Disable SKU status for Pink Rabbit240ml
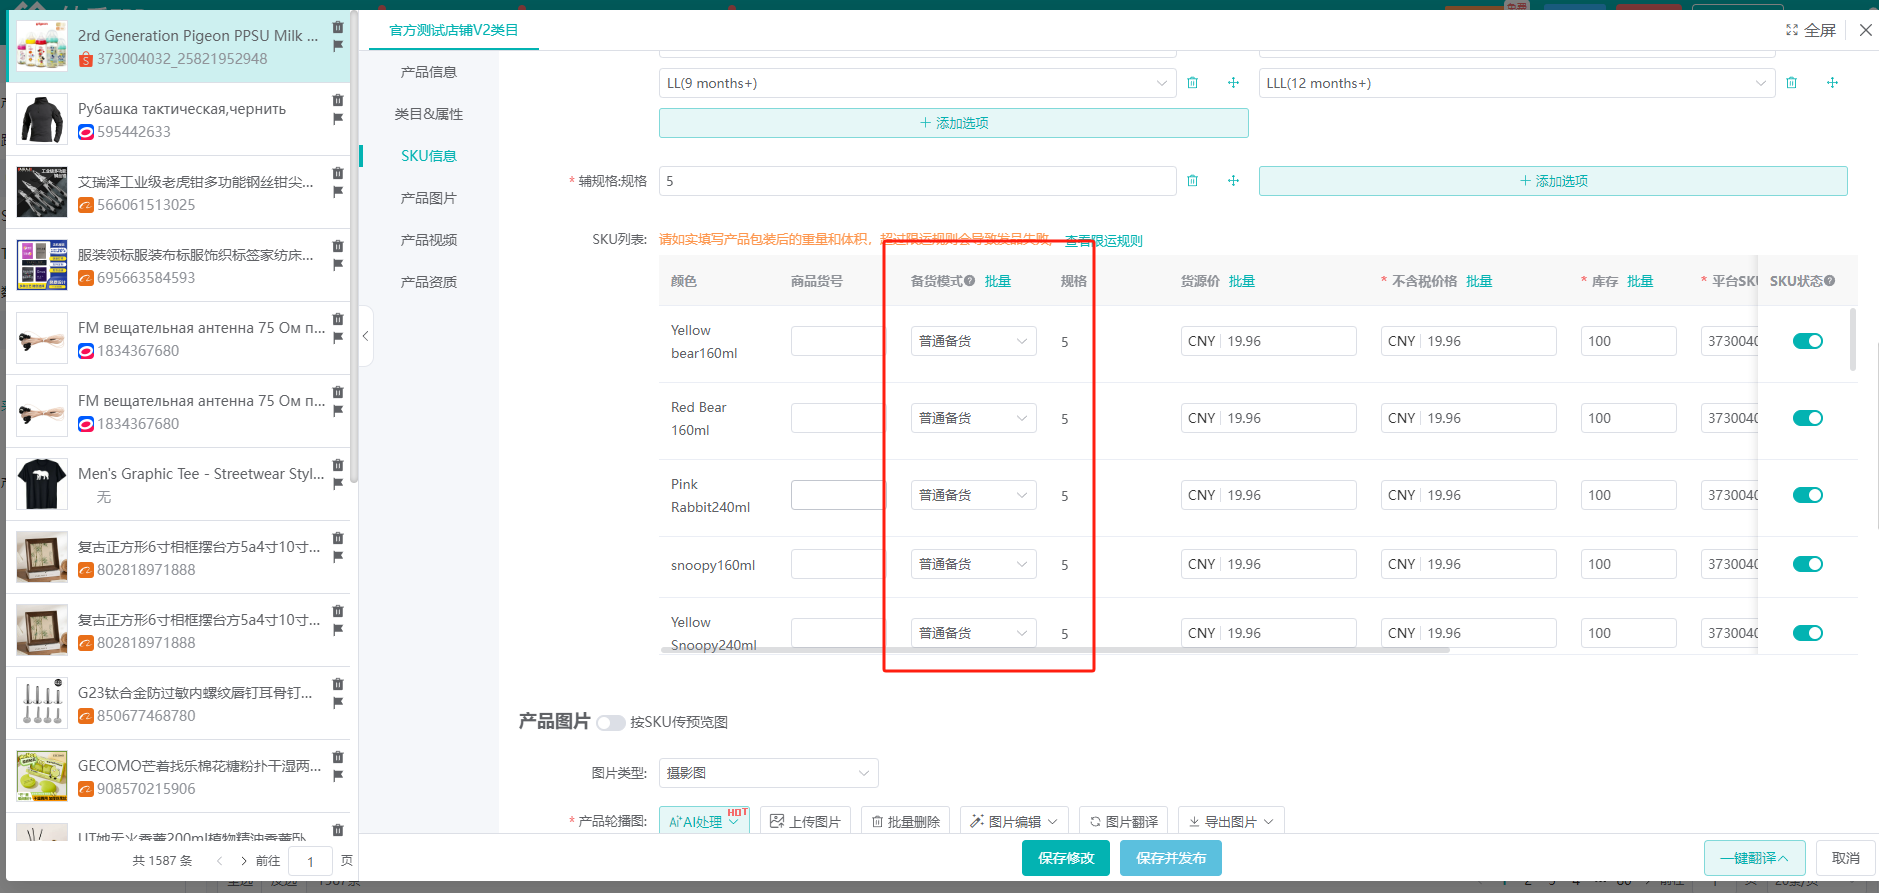The height and width of the screenshot is (893, 1879). tap(1807, 495)
